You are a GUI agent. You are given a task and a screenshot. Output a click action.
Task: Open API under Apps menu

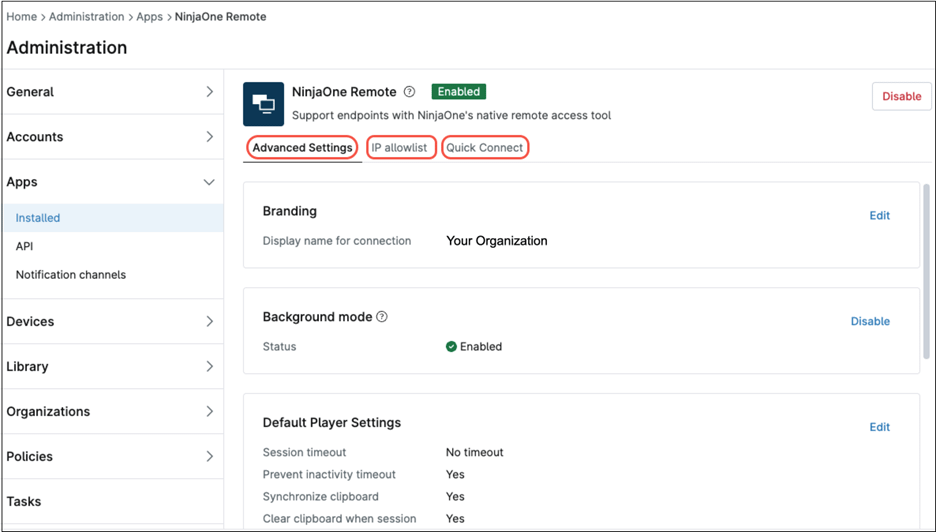pyautogui.click(x=25, y=246)
